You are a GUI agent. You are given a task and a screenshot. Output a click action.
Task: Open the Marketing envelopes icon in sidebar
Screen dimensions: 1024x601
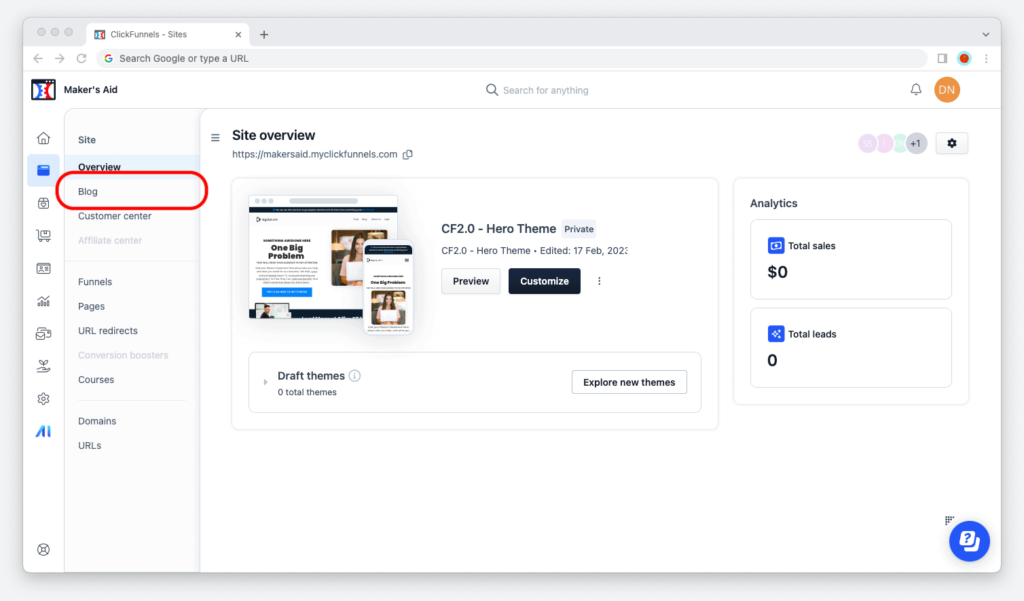click(x=43, y=334)
